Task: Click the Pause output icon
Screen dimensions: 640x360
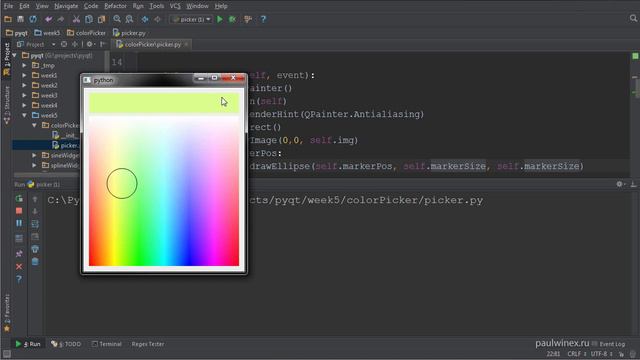Action: [x=19, y=223]
